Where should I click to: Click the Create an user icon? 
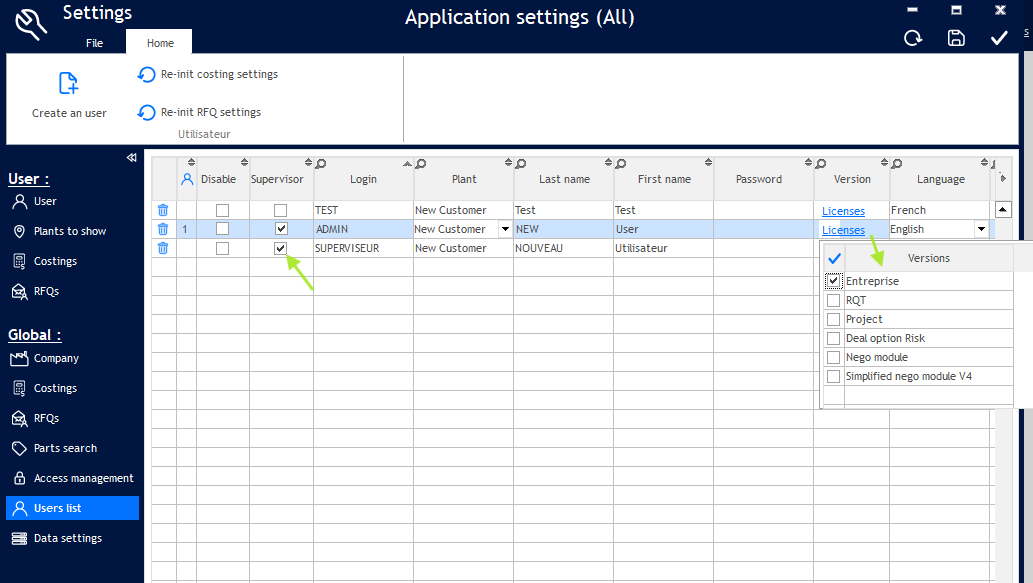point(68,83)
